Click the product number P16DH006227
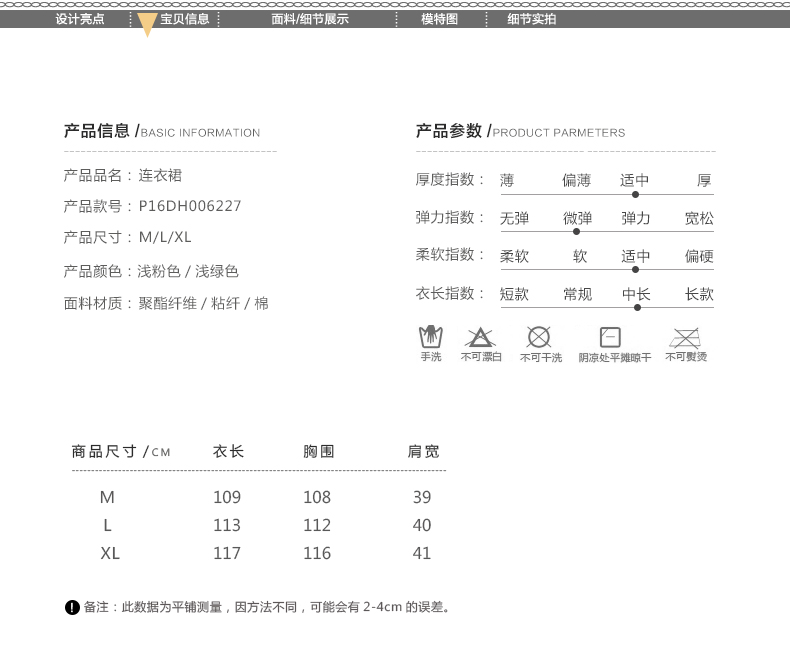 pos(190,207)
